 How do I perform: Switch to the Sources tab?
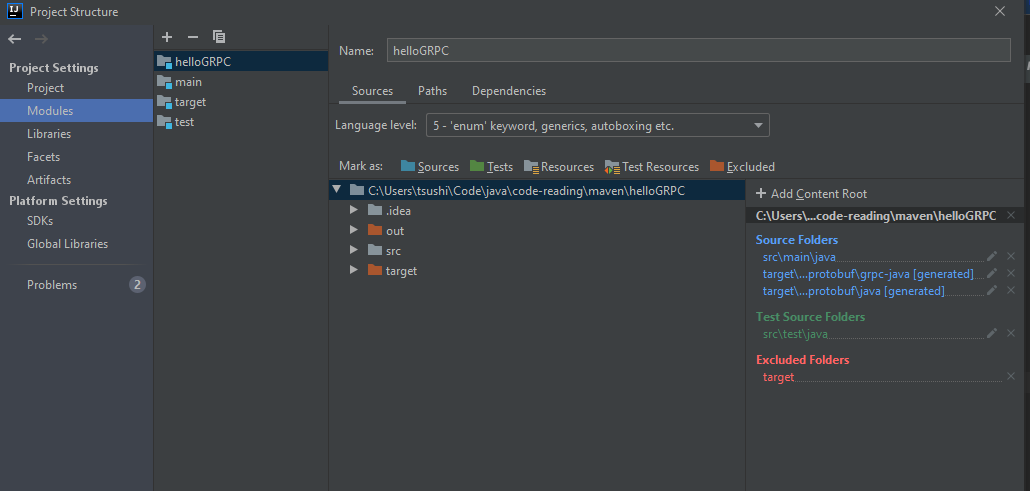click(372, 91)
